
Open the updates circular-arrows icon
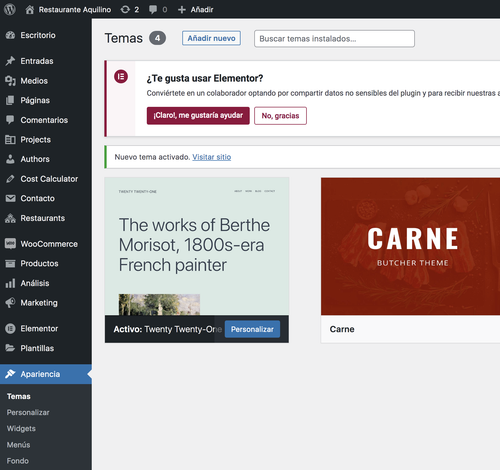(125, 10)
